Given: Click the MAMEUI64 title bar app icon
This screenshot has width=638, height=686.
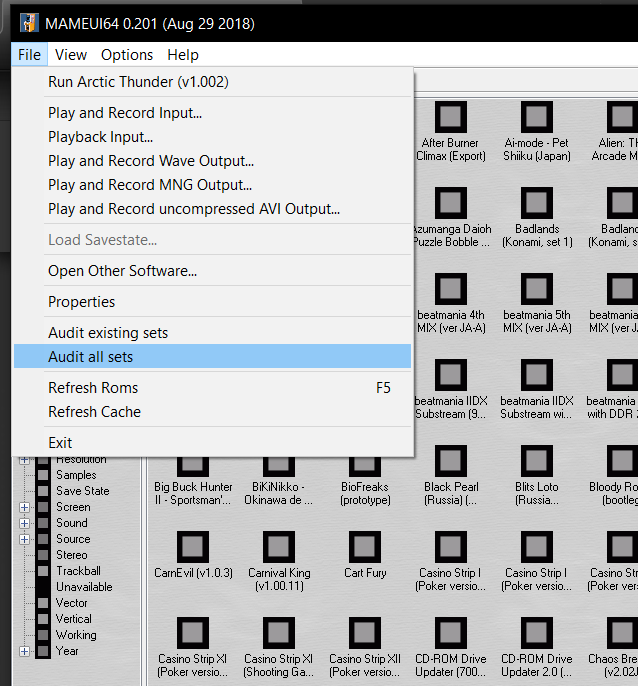Looking at the screenshot, I should point(29,23).
